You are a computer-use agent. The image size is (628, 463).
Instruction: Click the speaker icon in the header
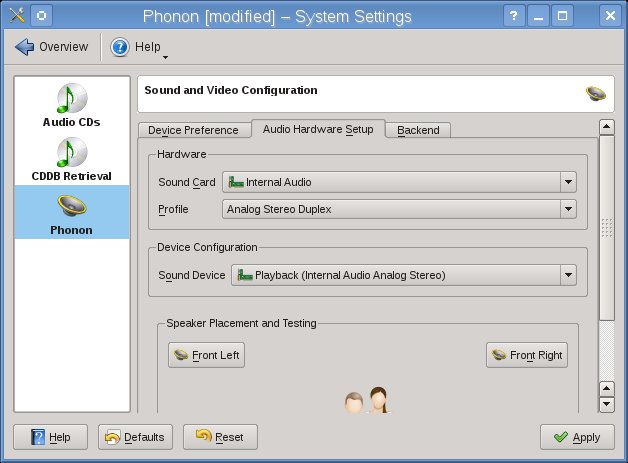596,94
